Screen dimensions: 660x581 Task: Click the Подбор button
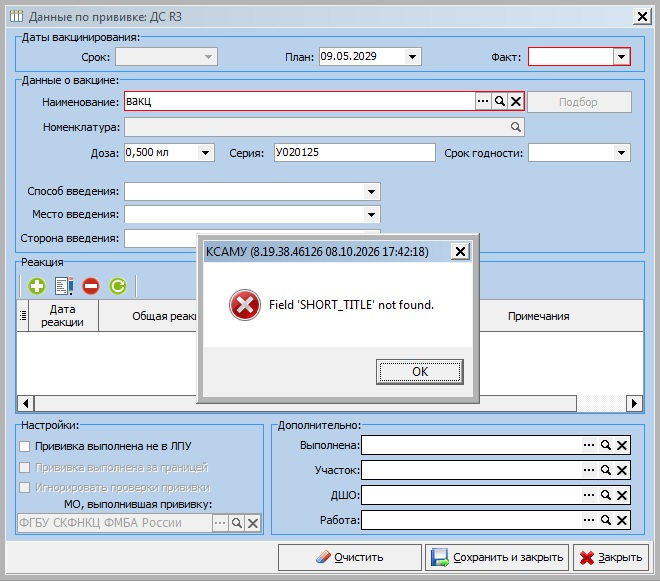pyautogui.click(x=579, y=102)
